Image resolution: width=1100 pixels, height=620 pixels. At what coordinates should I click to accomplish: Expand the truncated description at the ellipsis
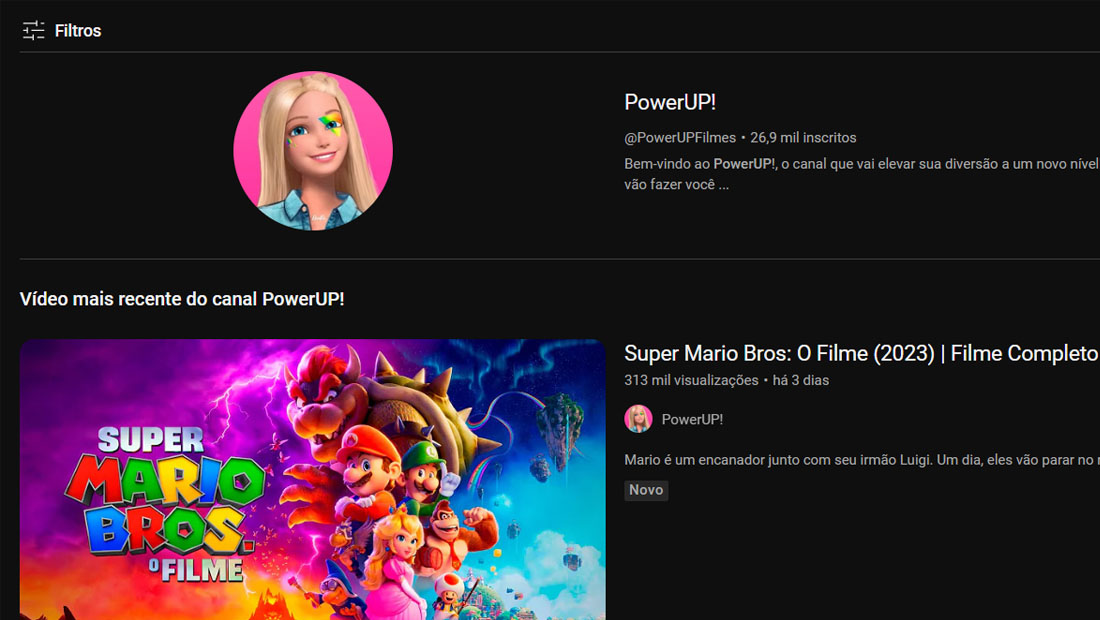(x=723, y=185)
